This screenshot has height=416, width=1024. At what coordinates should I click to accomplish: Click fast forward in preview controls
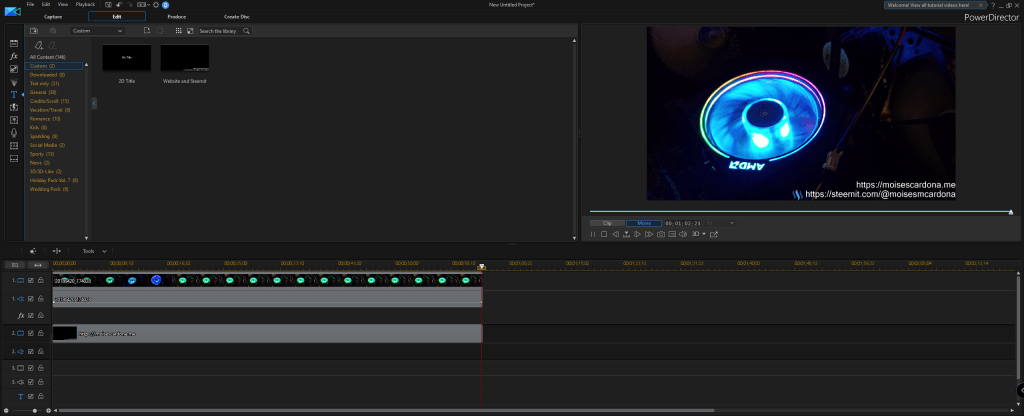[648, 234]
